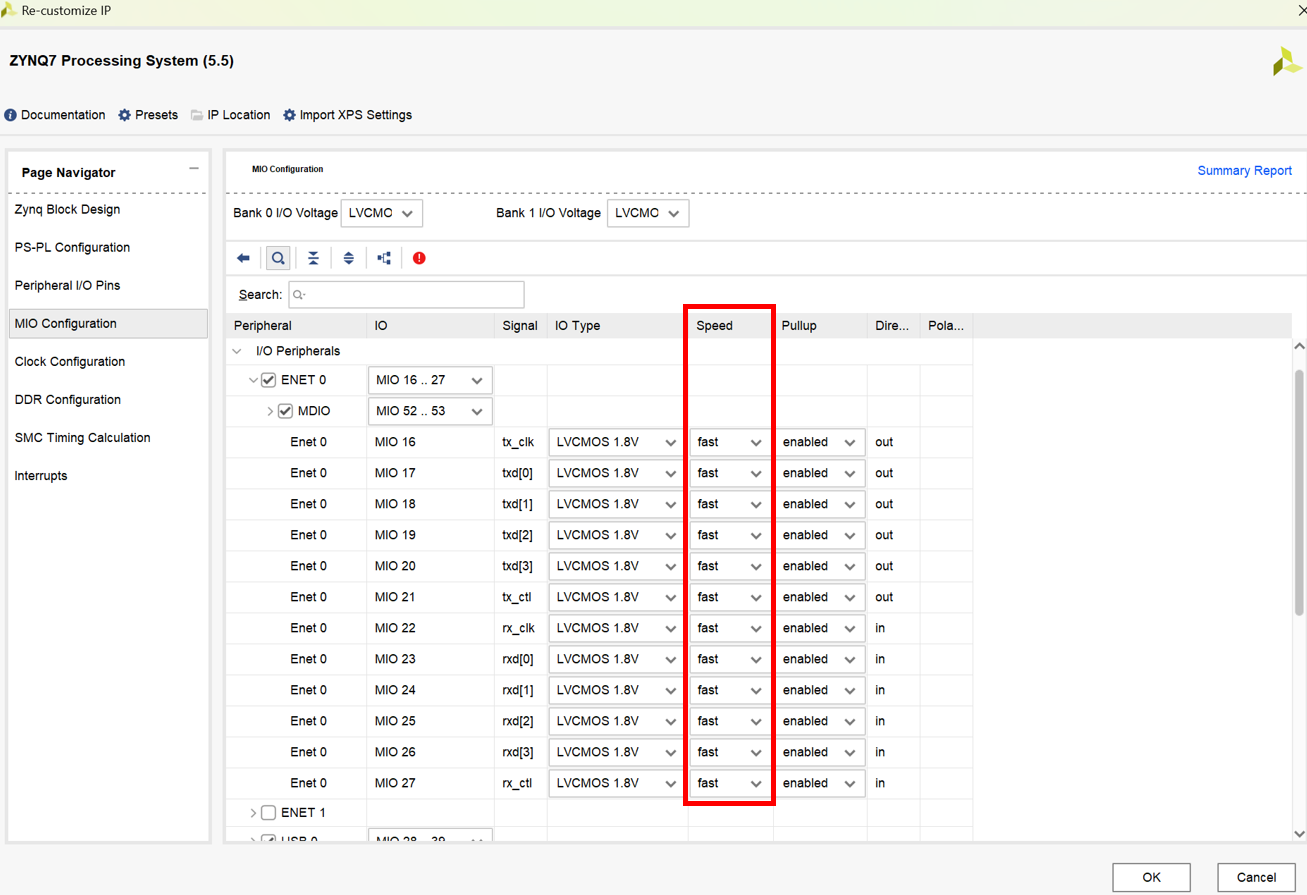1307x895 pixels.
Task: Collapse the ENET 0 tree node
Action: 253,380
